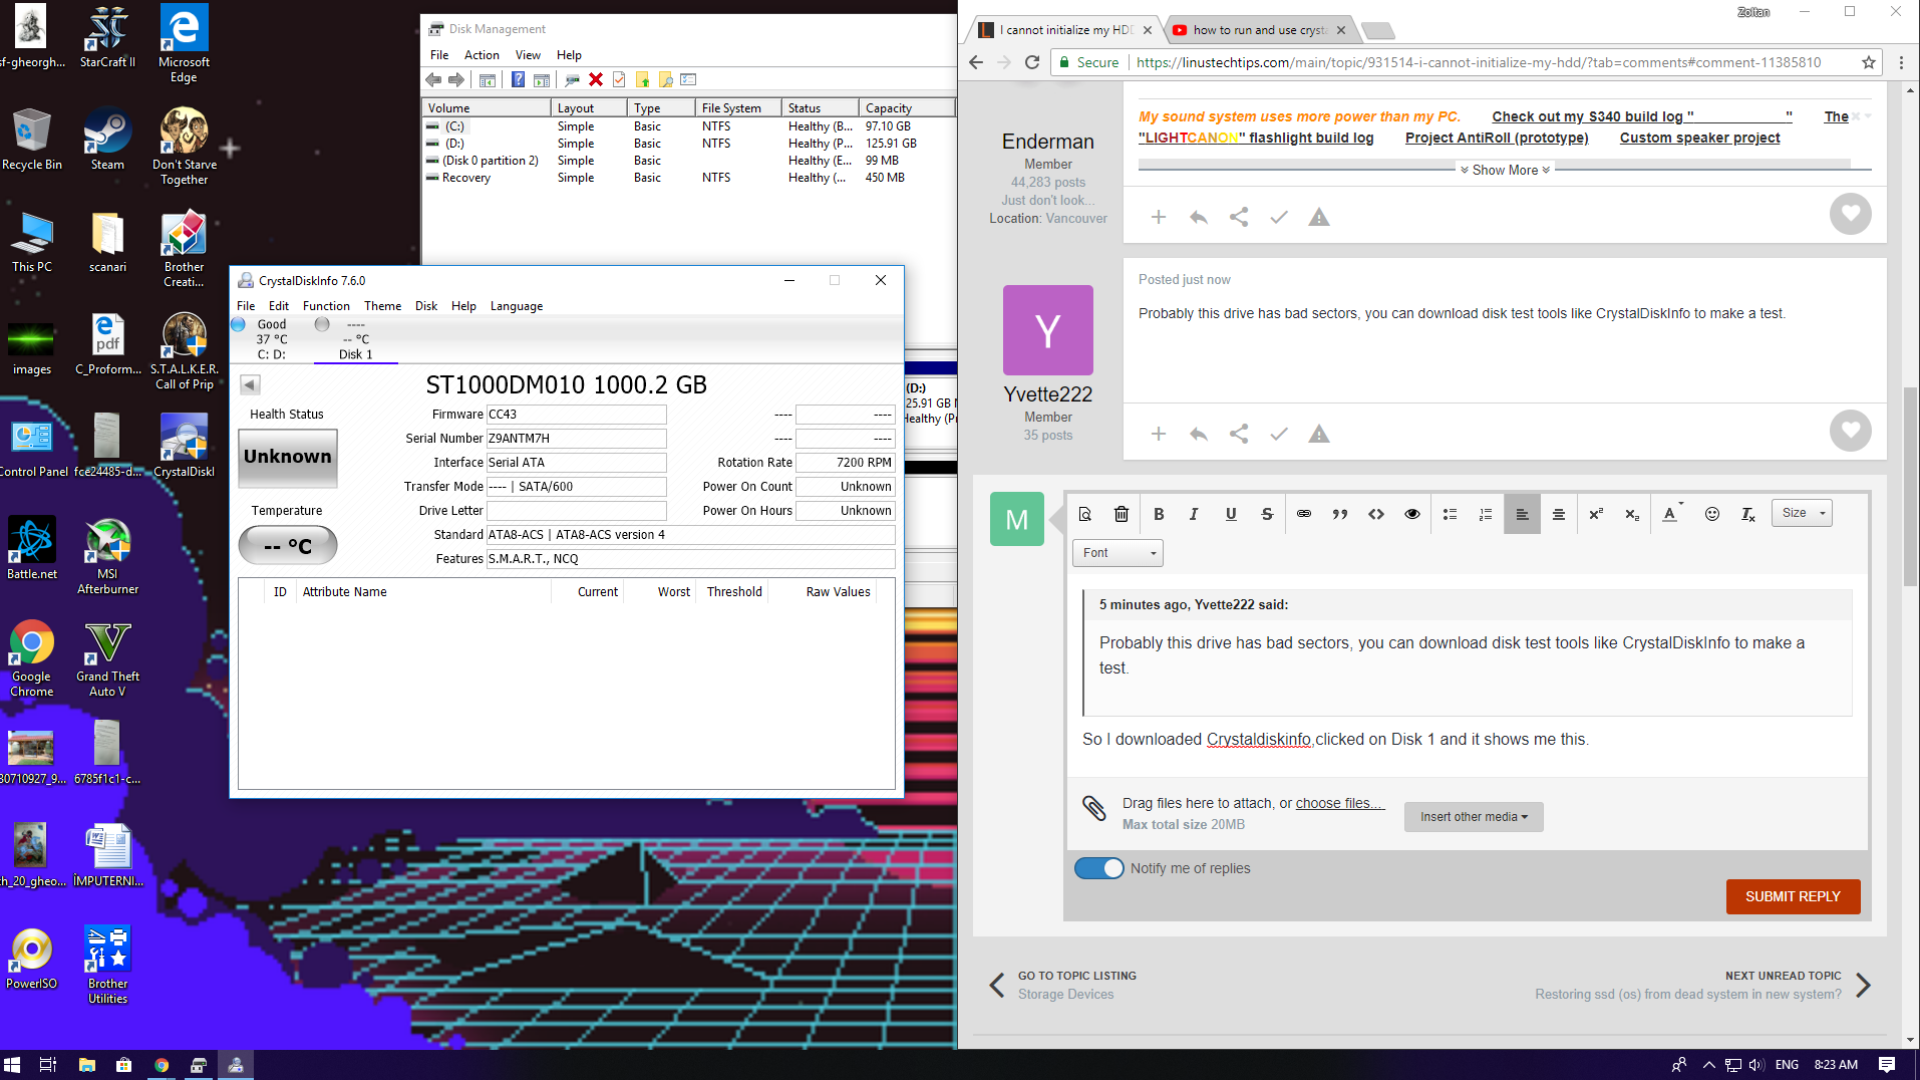1920x1080 pixels.
Task: Open Insert other media dropdown
Action: point(1473,817)
